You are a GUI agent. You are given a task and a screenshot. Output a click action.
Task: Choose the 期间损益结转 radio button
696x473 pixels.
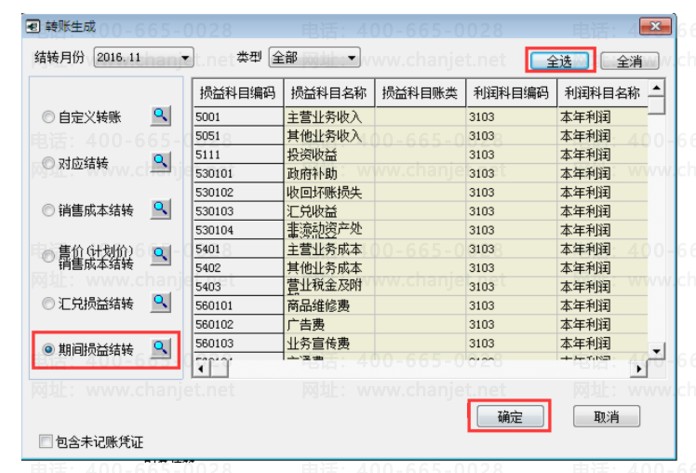(48, 349)
